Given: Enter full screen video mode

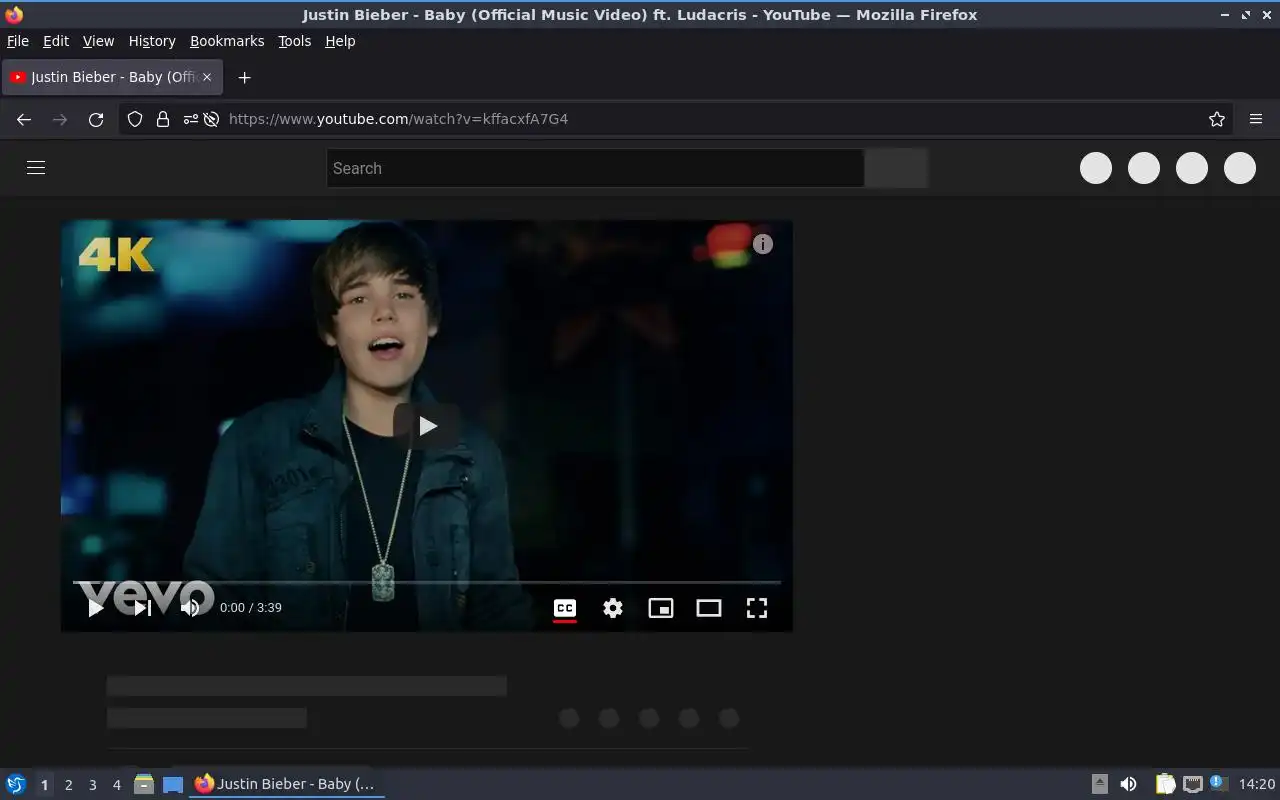Looking at the screenshot, I should (757, 608).
